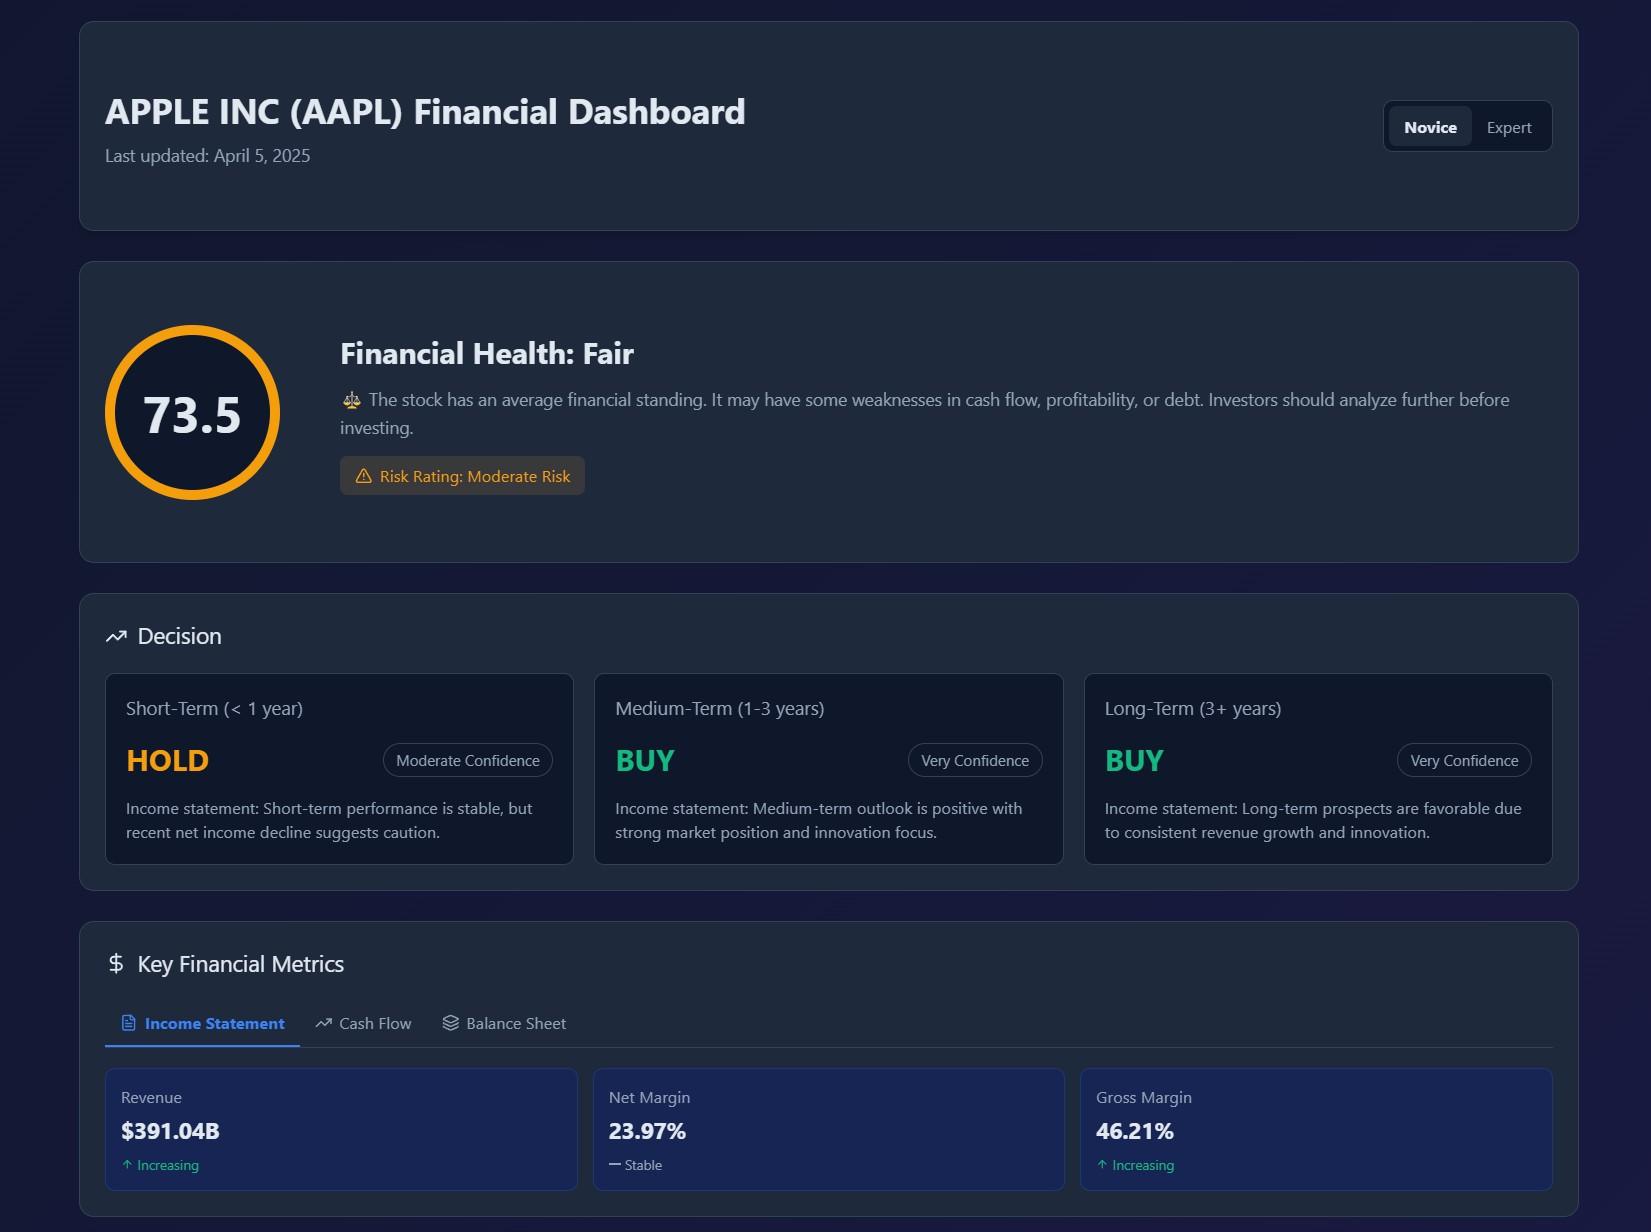Click the $391.04B revenue value
The image size is (1651, 1232).
170,1131
